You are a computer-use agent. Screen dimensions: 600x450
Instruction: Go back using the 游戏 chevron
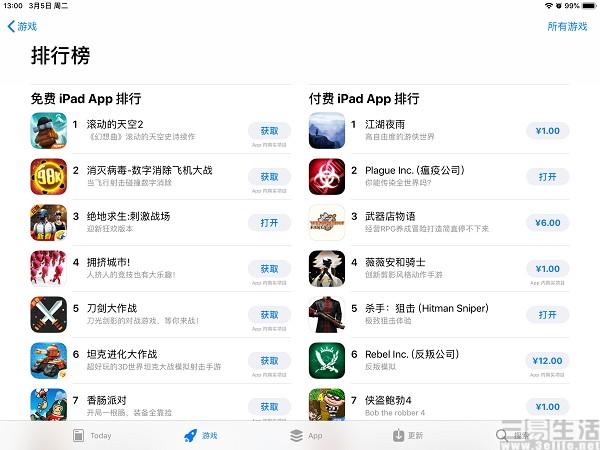pos(22,26)
